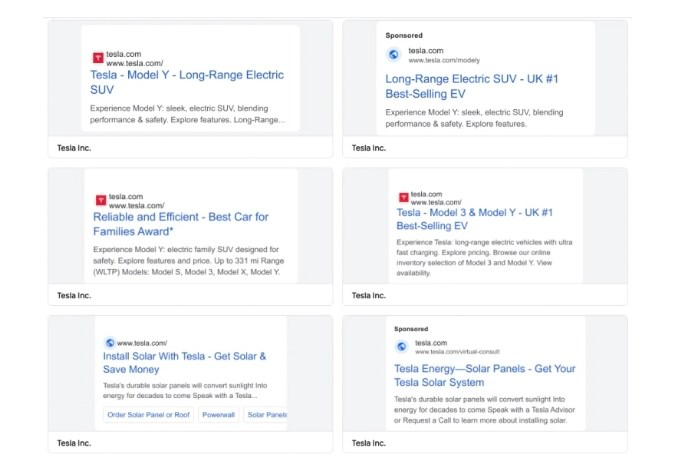
Task: Open 'Reliable and Efficient - Best Car for Families Award' link
Action: pos(181,224)
